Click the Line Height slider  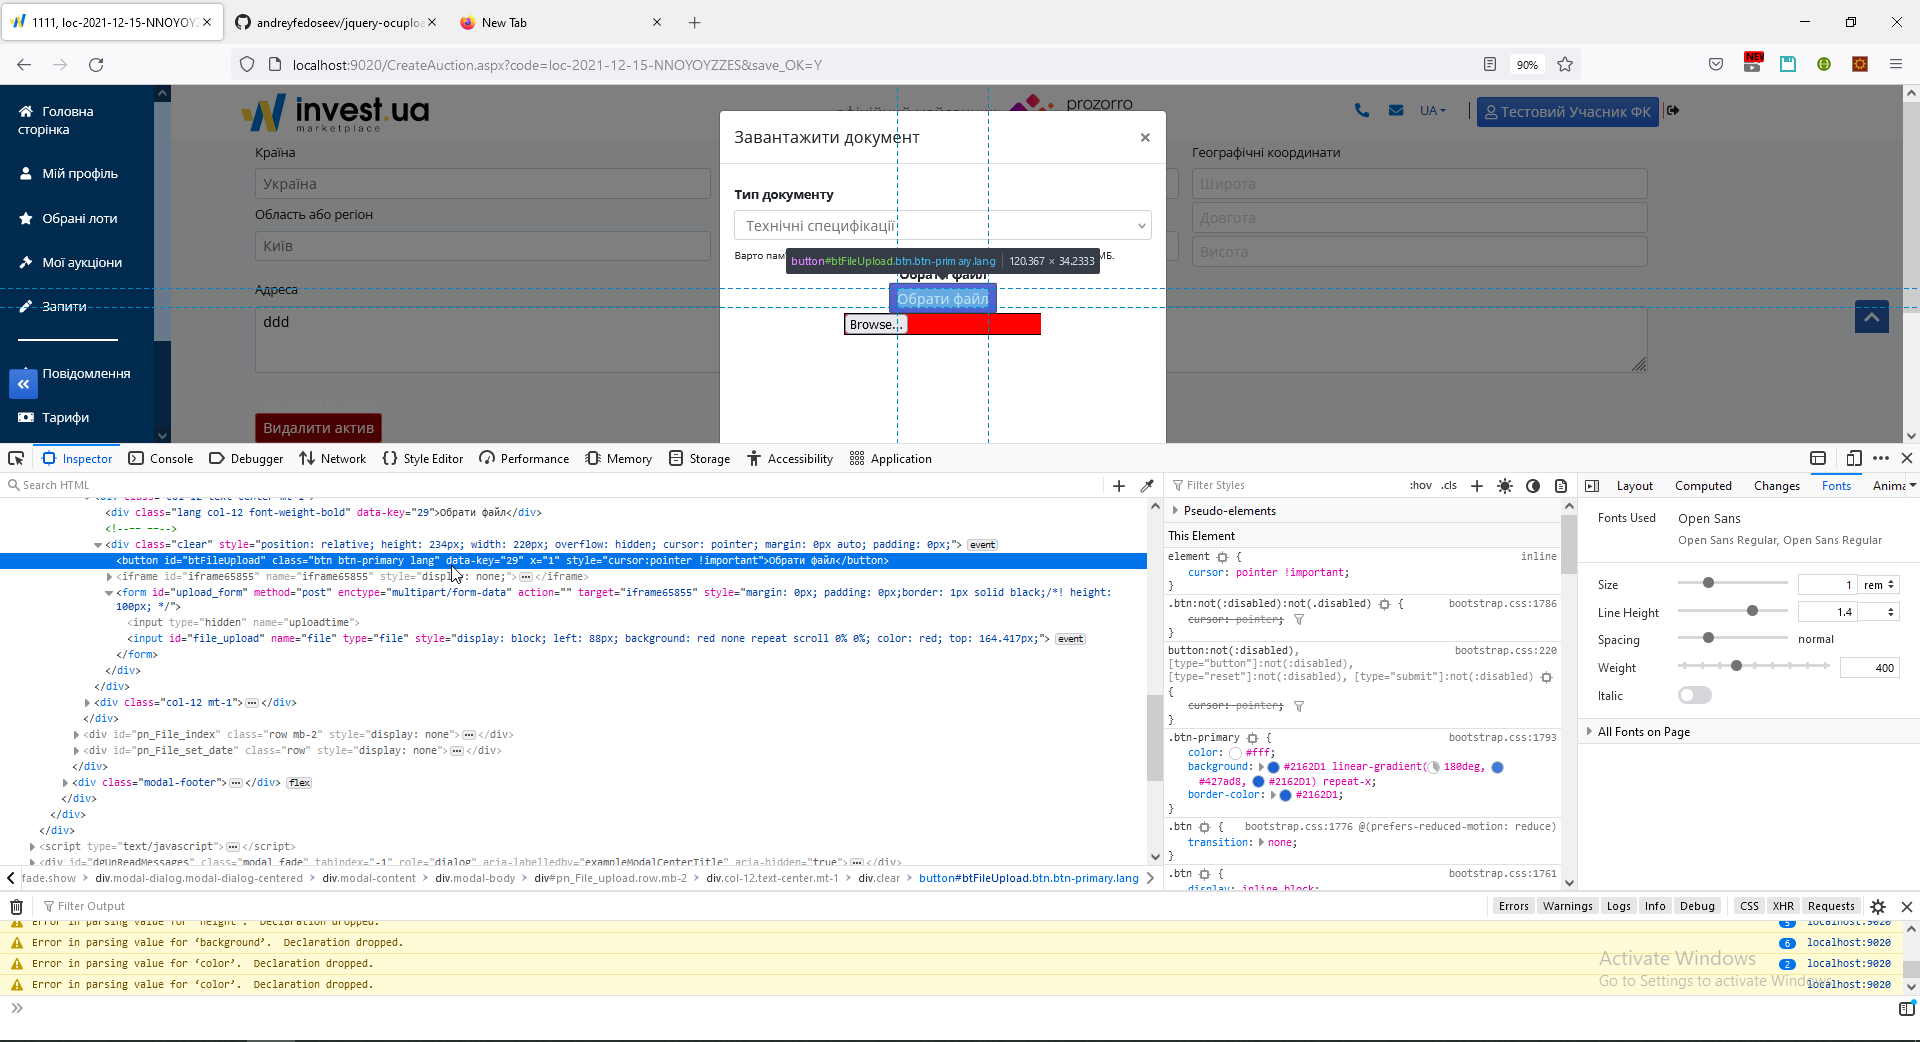1732,611
